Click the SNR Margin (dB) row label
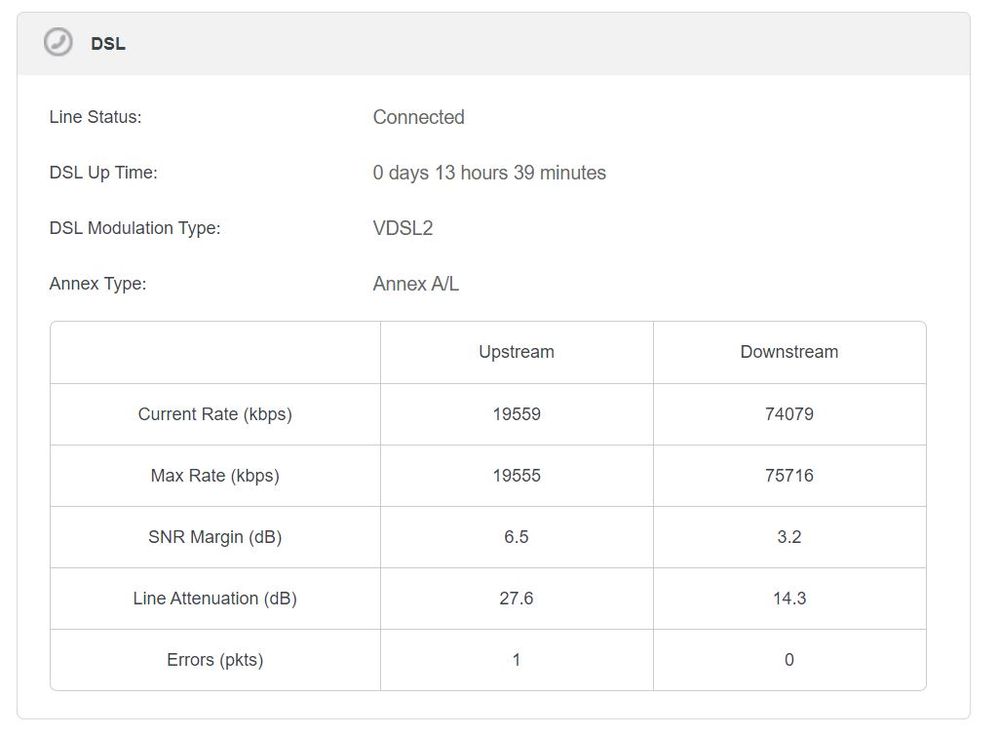 pyautogui.click(x=215, y=537)
